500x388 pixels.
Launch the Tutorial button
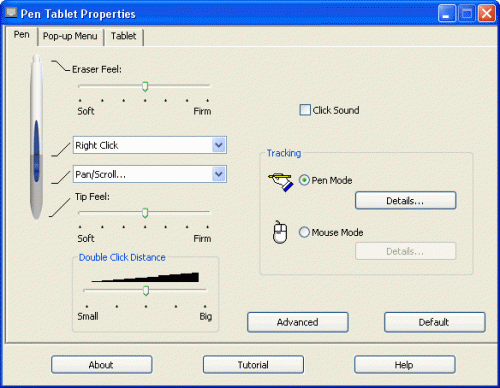coord(253,365)
